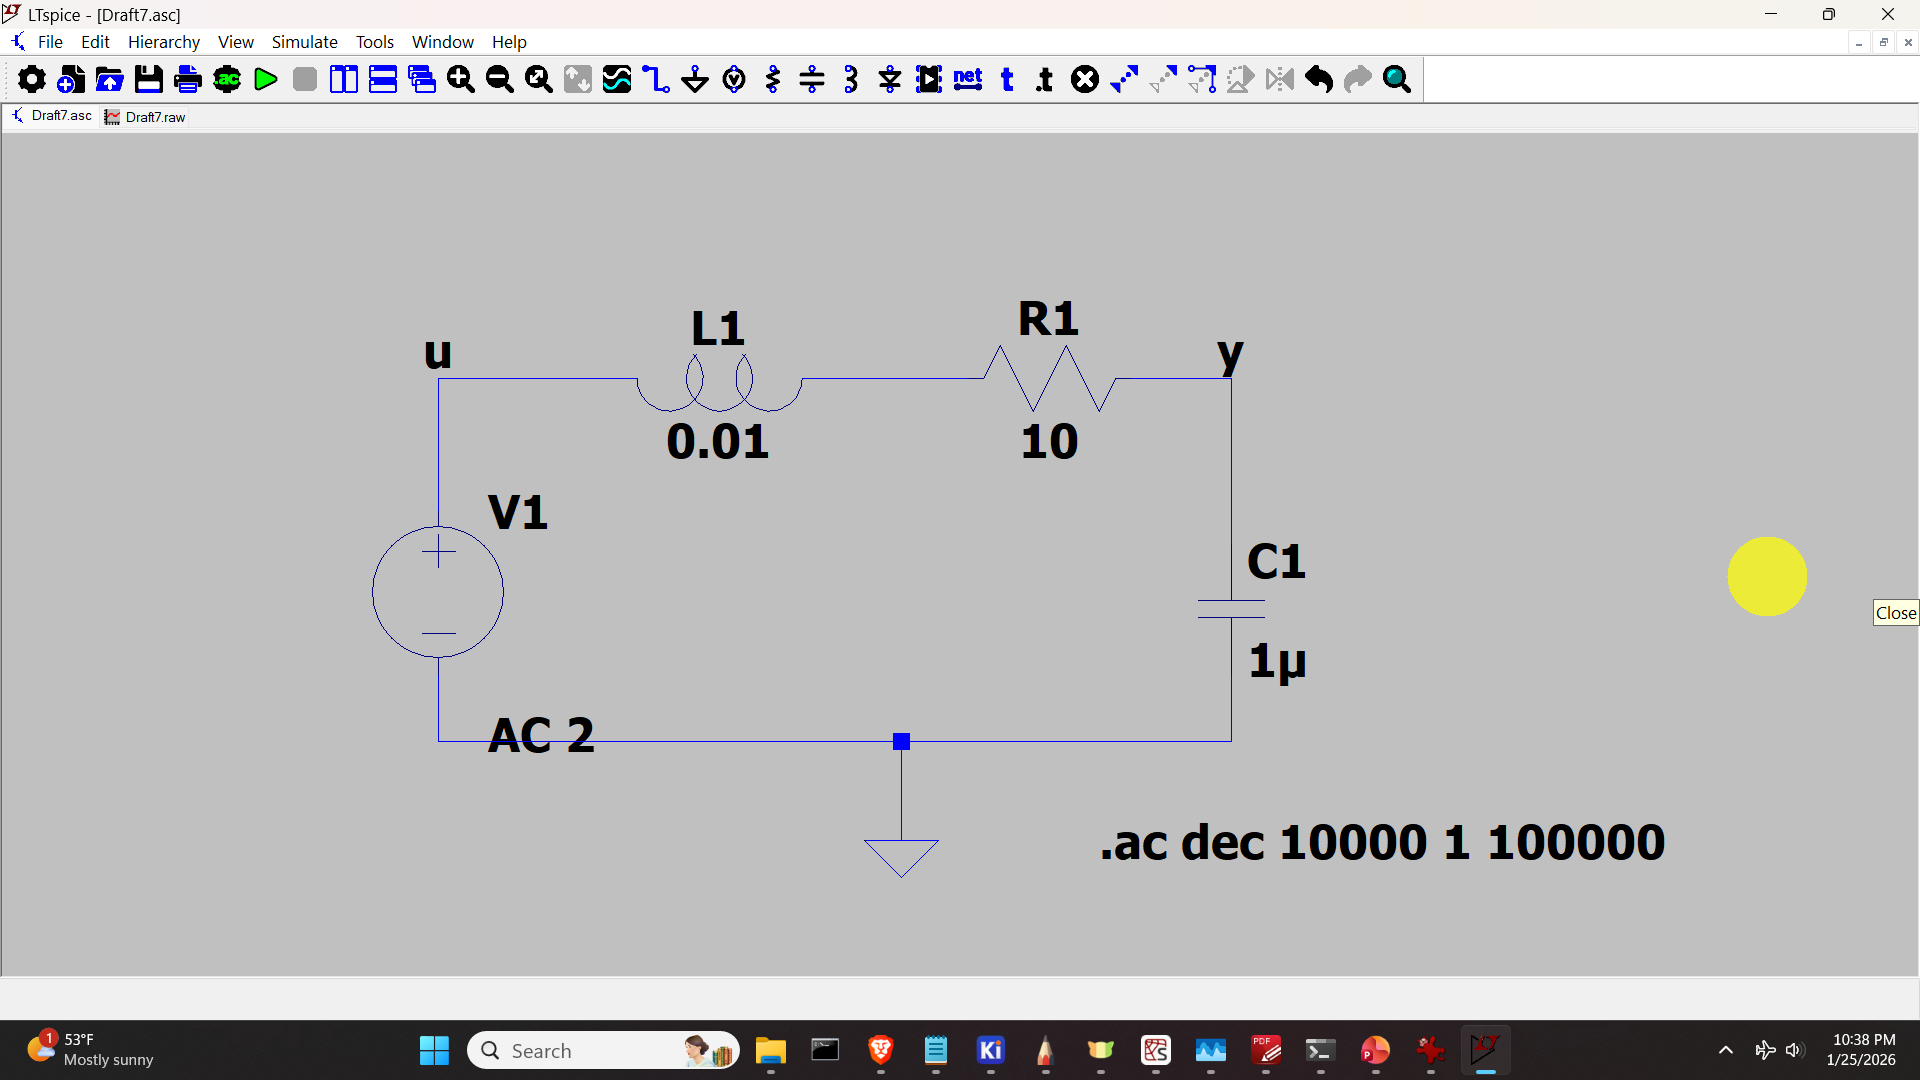Click the Zoom In magnifier icon
The image size is (1920, 1080).
click(461, 80)
